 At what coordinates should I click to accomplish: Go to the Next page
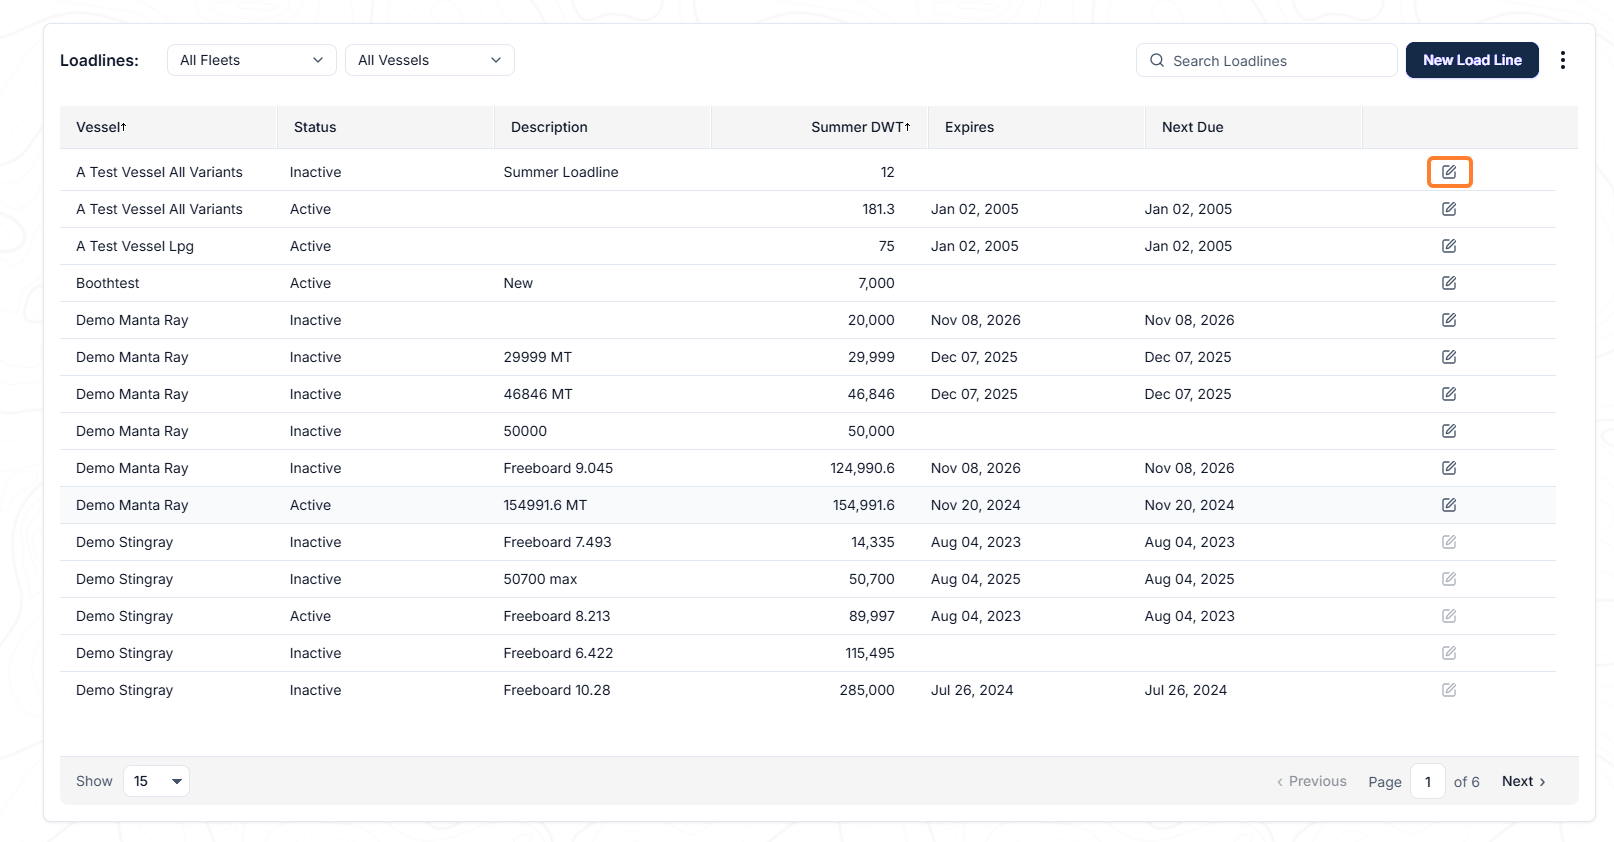(x=1524, y=781)
